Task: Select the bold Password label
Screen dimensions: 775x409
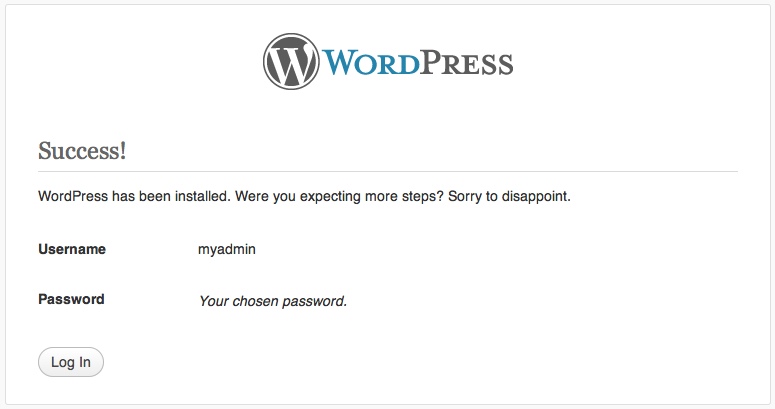Action: [x=71, y=299]
